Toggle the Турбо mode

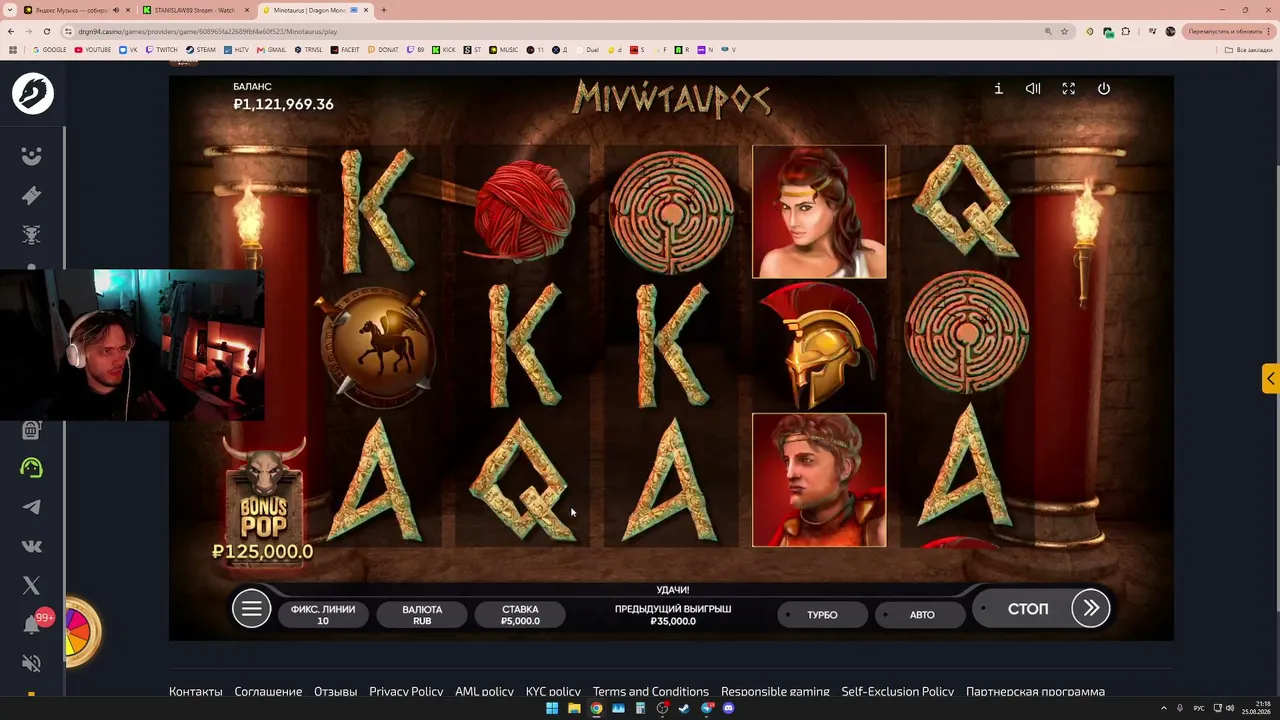(823, 615)
